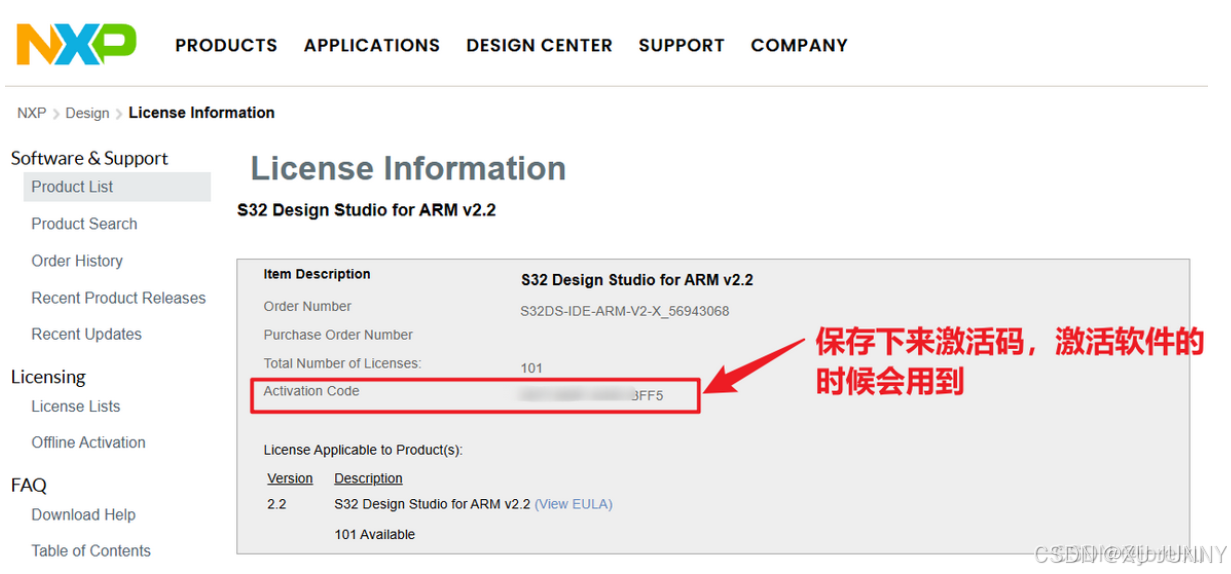Click S32 Design Studio subtitle under page title
Viewport: 1231px width, 574px height.
[x=366, y=210]
